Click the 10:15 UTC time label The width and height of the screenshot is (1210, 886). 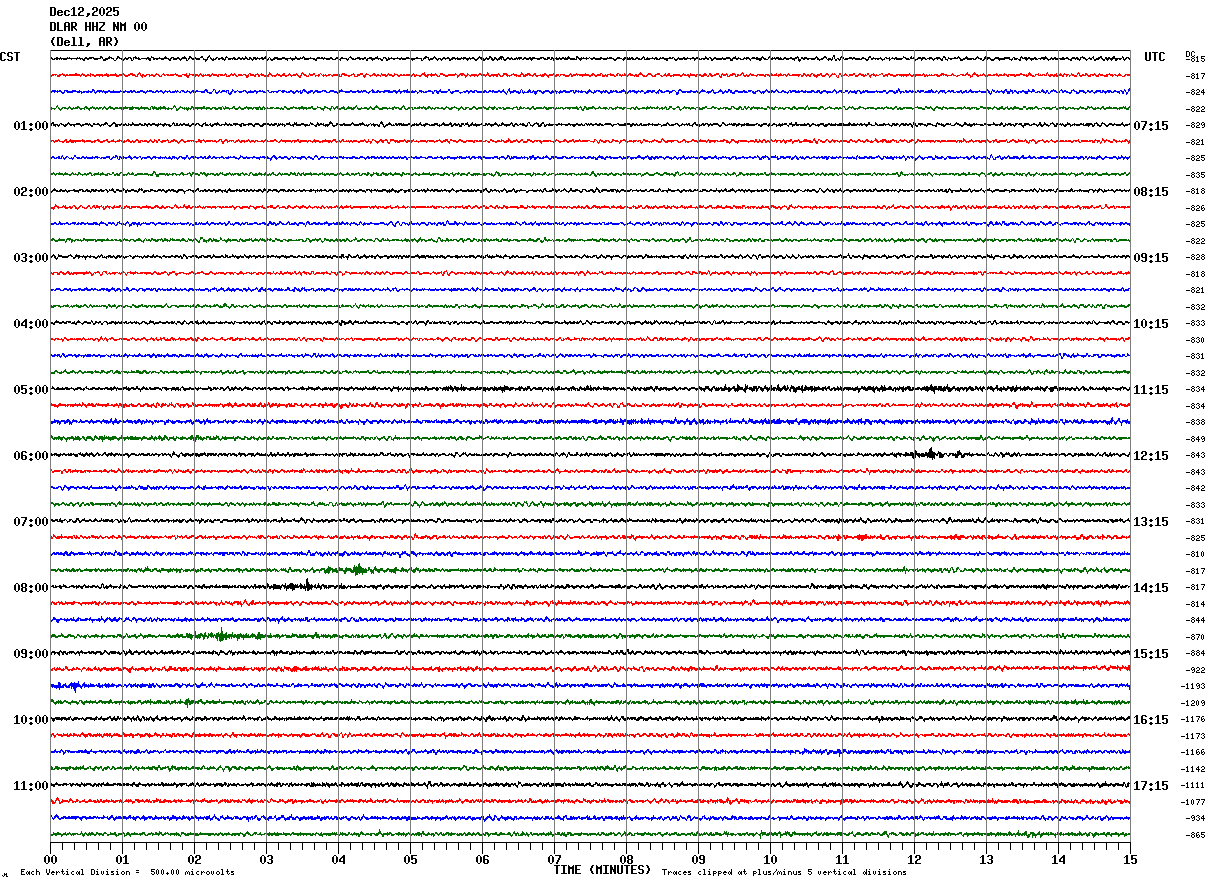(1150, 324)
